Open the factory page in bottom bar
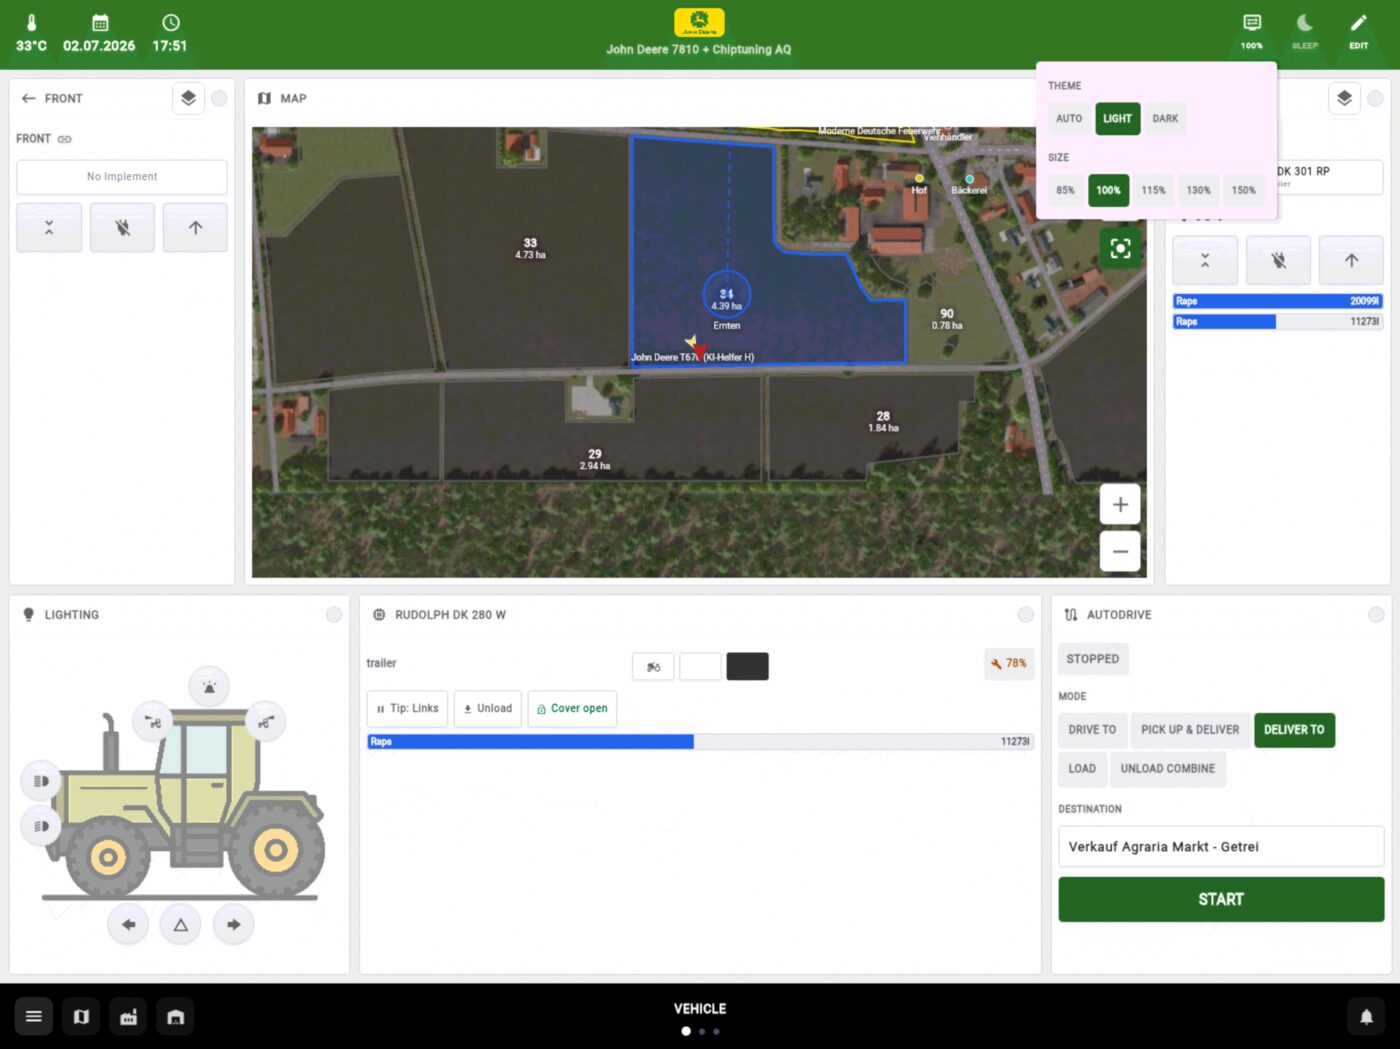The image size is (1400, 1049). click(x=128, y=1017)
